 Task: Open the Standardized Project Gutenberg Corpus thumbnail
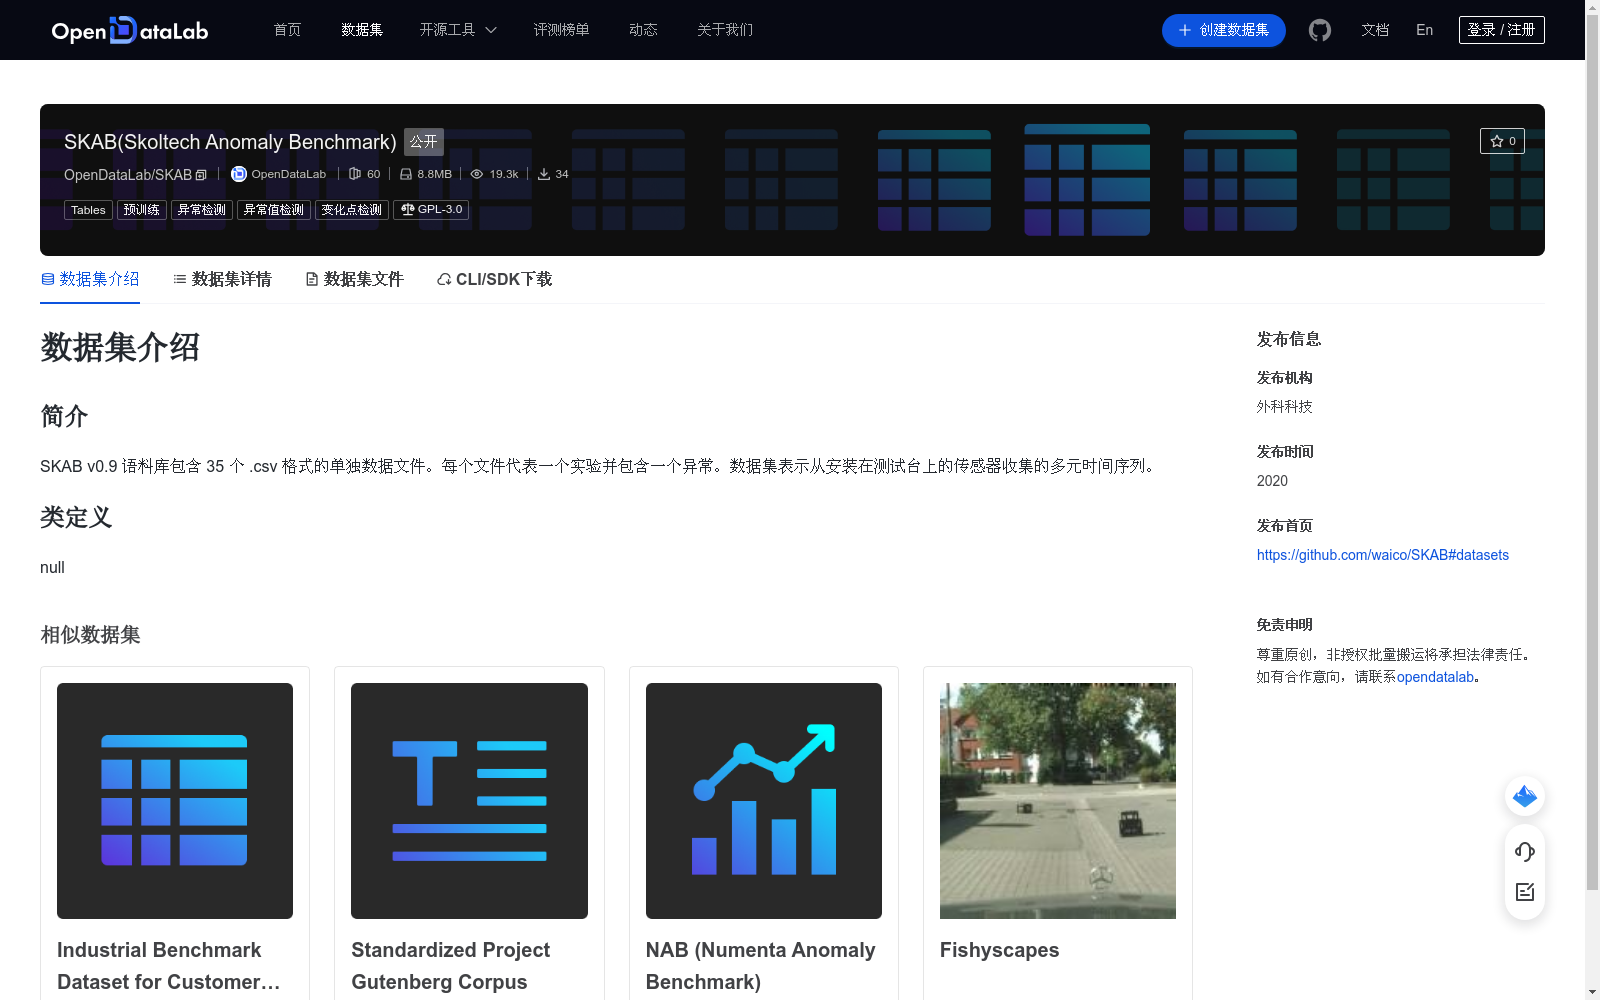(x=469, y=801)
